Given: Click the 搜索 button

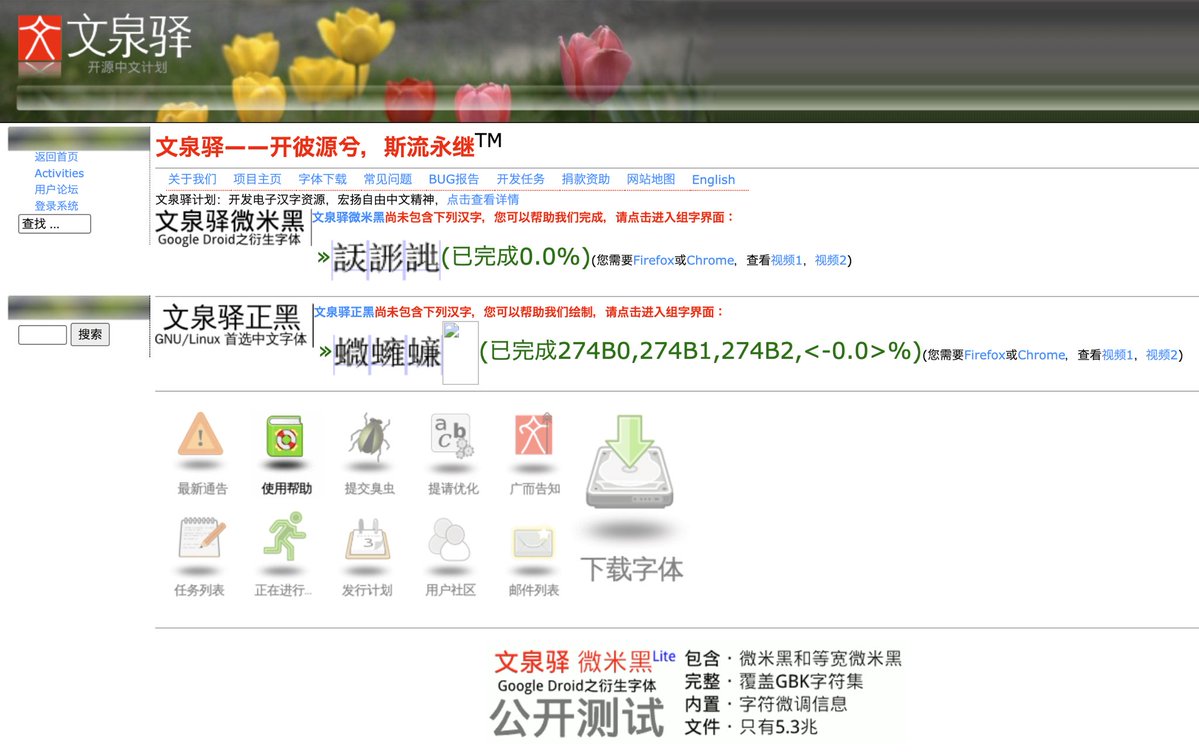Looking at the screenshot, I should click(x=90, y=335).
